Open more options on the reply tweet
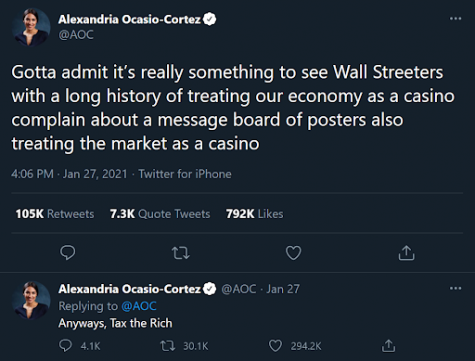Image resolution: width=475 pixels, height=361 pixels. [x=456, y=288]
